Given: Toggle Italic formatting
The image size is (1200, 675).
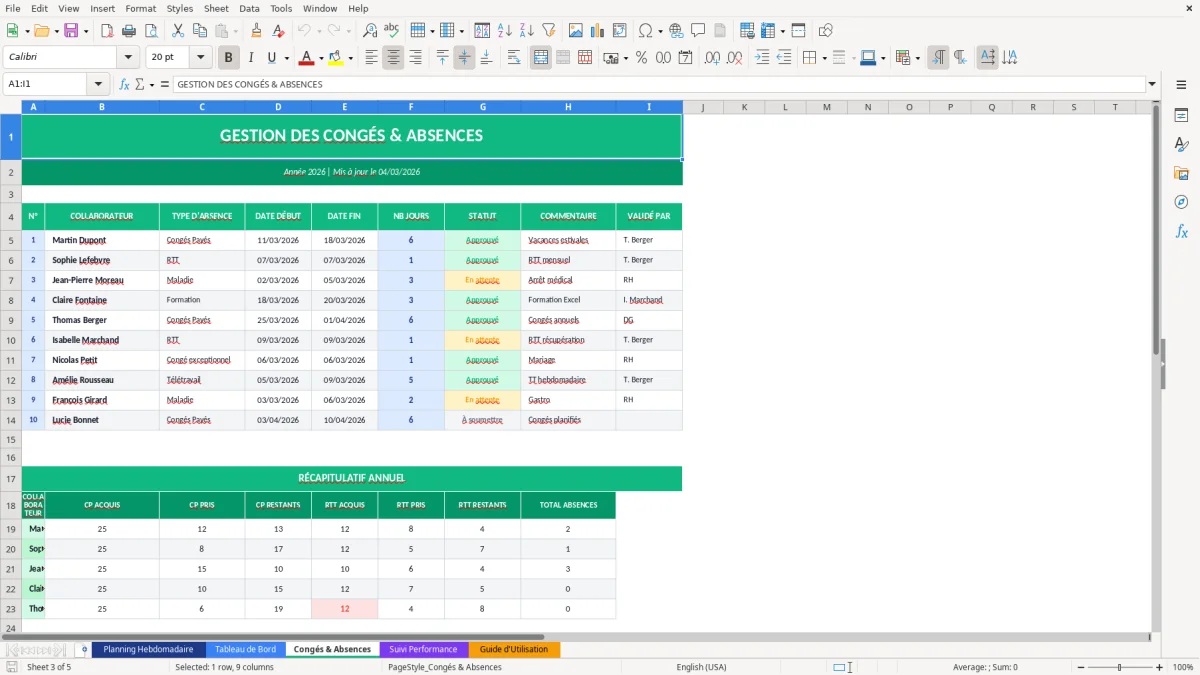Looking at the screenshot, I should coord(250,58).
